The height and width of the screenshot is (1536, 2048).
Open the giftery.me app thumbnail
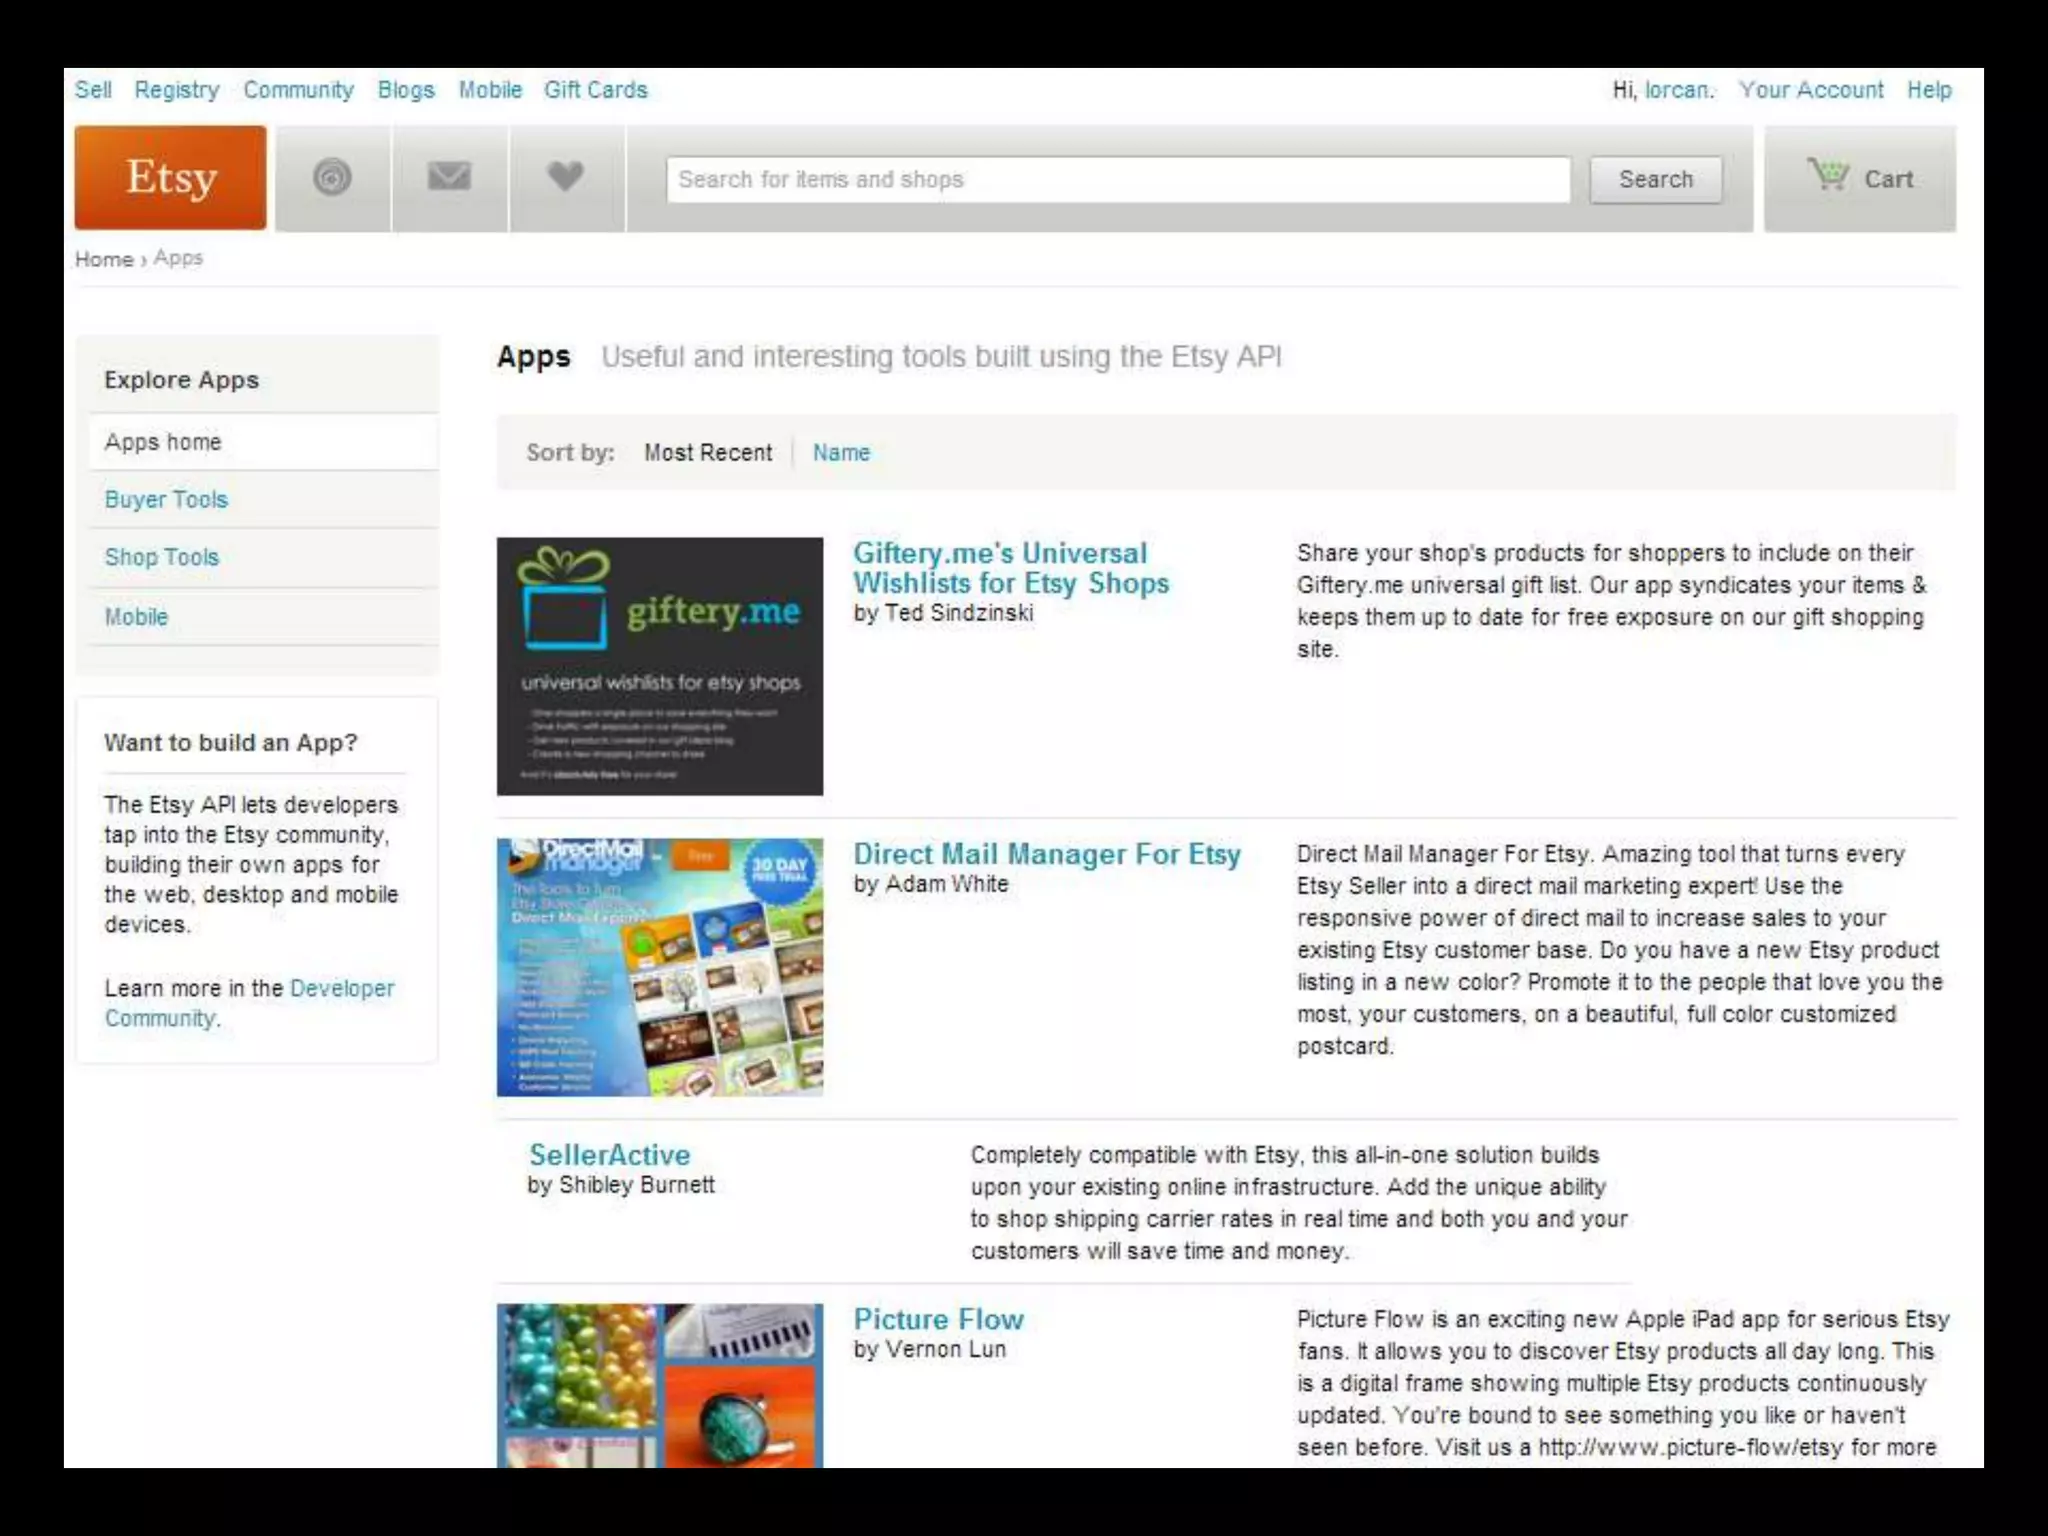(x=660, y=666)
